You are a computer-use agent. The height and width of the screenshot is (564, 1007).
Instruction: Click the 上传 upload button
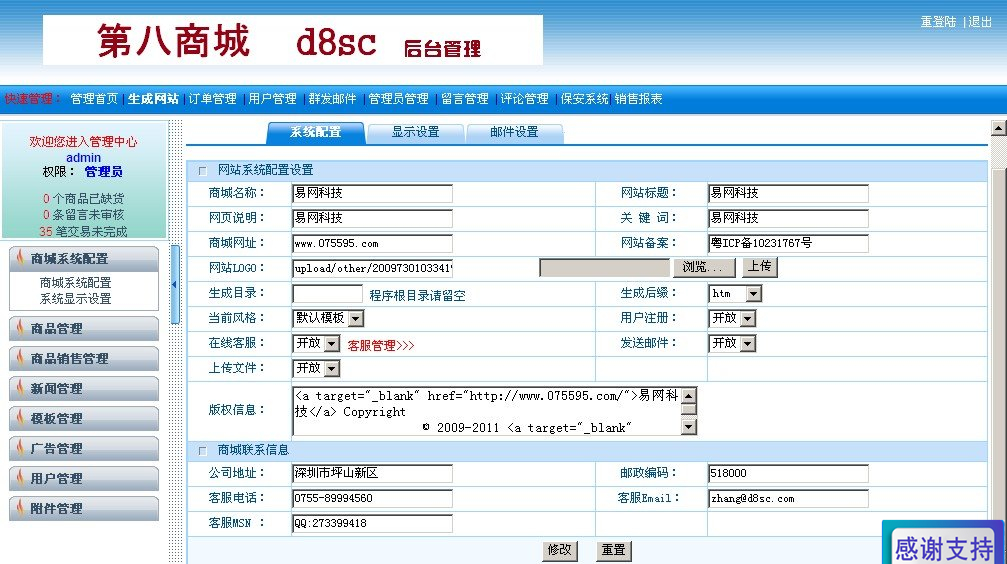[x=760, y=267]
